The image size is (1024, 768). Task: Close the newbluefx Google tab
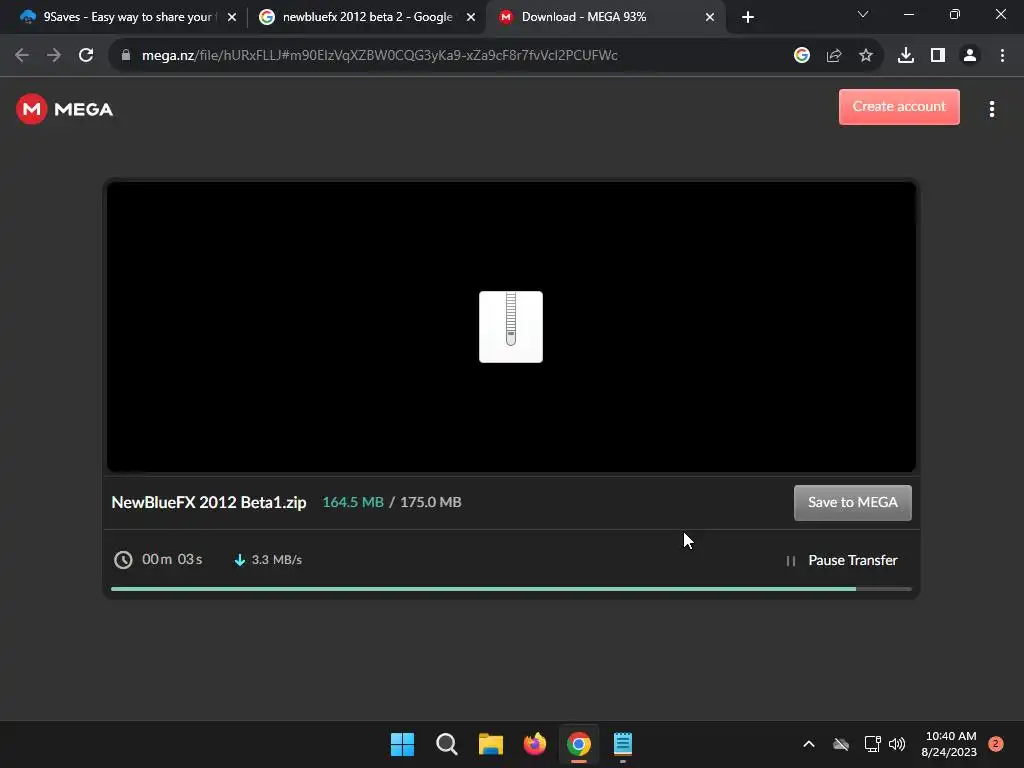click(471, 17)
